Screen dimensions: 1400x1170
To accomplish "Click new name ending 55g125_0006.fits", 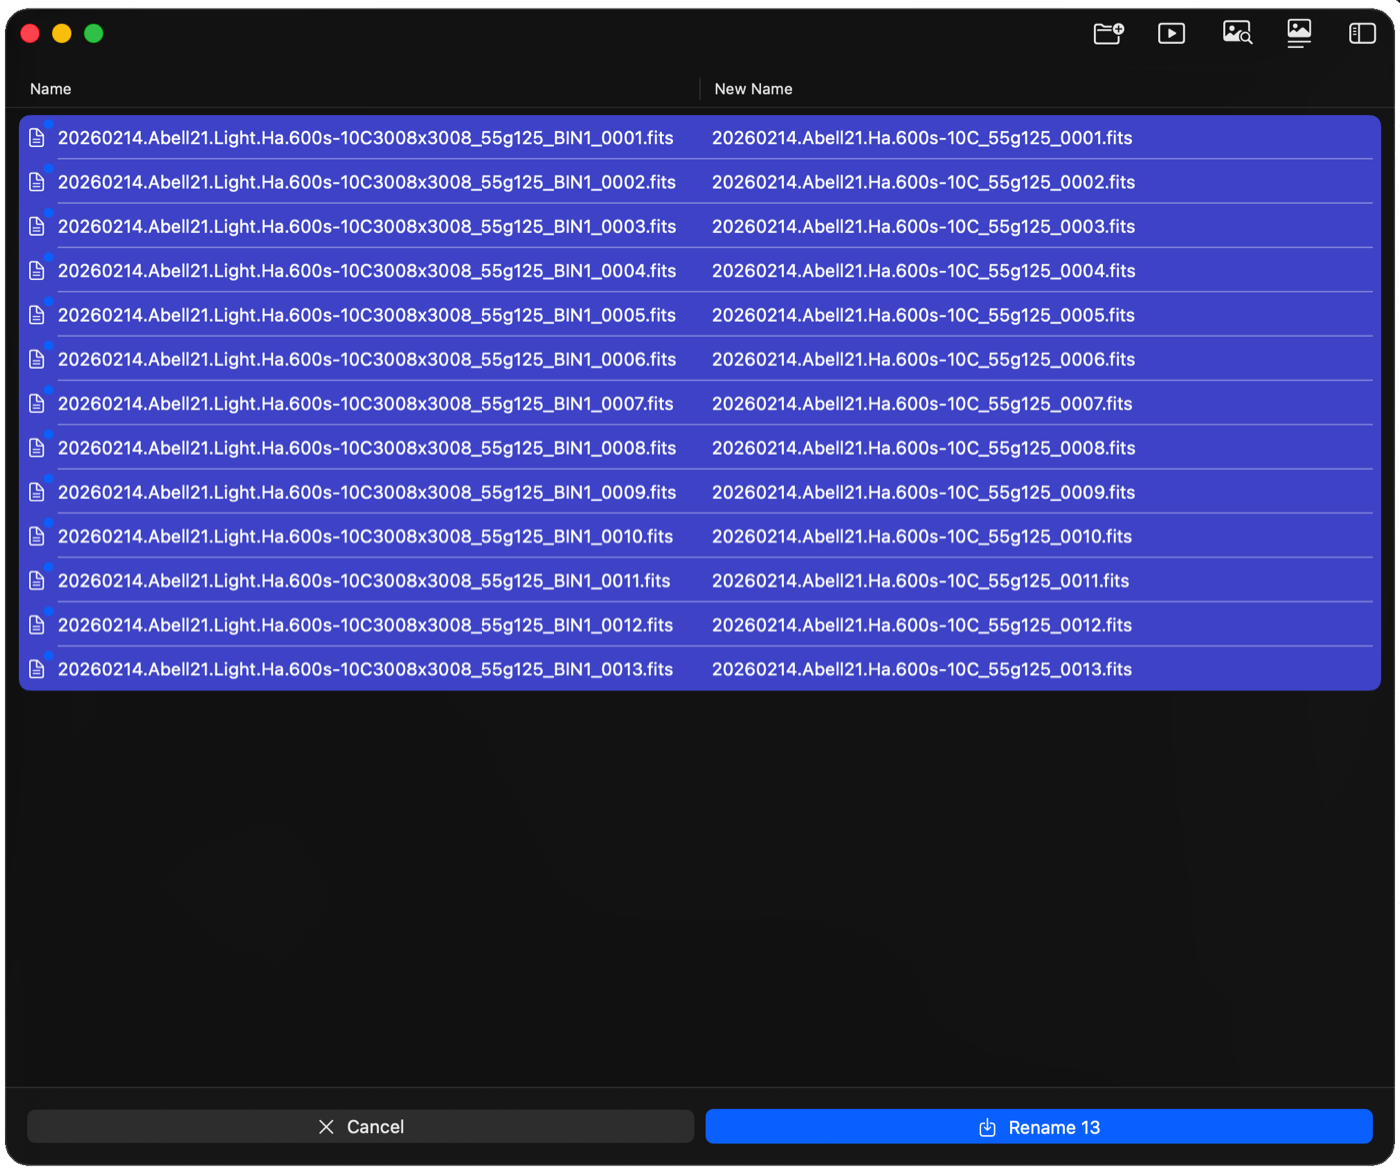I will pyautogui.click(x=923, y=359).
